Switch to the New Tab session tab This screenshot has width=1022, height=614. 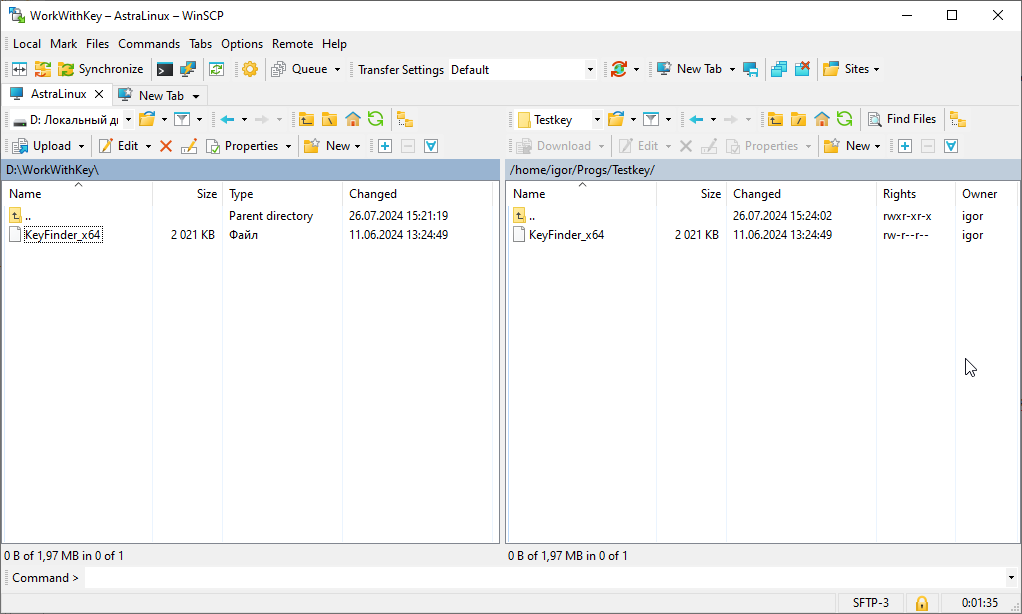(x=160, y=95)
